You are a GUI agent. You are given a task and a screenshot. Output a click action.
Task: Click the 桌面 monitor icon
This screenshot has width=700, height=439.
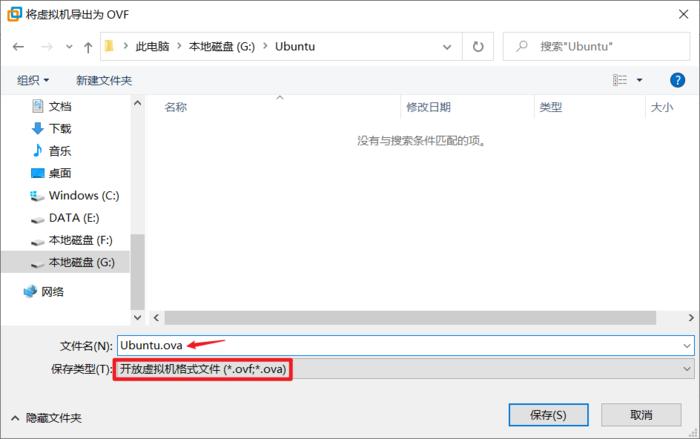(x=38, y=173)
